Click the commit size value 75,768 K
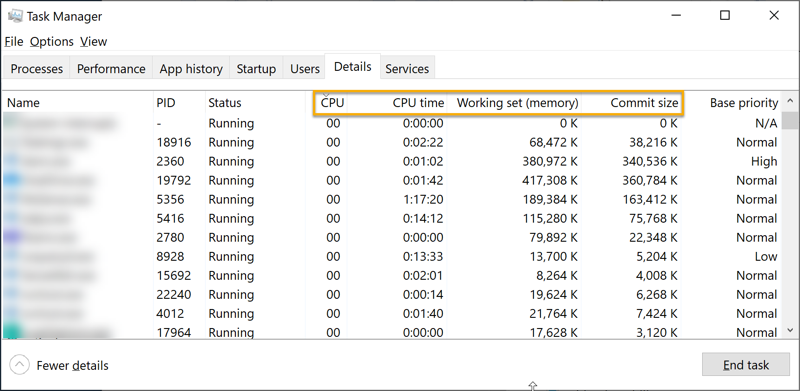800x391 pixels. [x=654, y=218]
